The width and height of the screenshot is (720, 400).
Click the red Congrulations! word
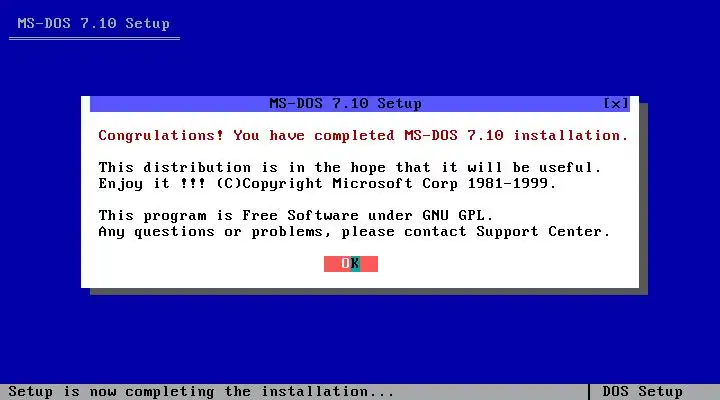[x=161, y=136]
